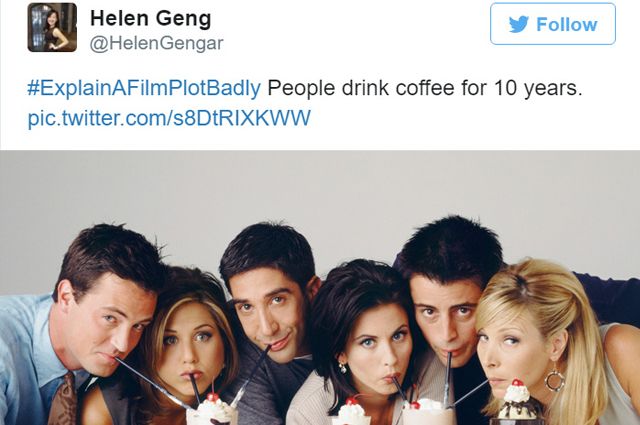Open the Helen Geng display name link
640x425 pixels.
pyautogui.click(x=151, y=19)
